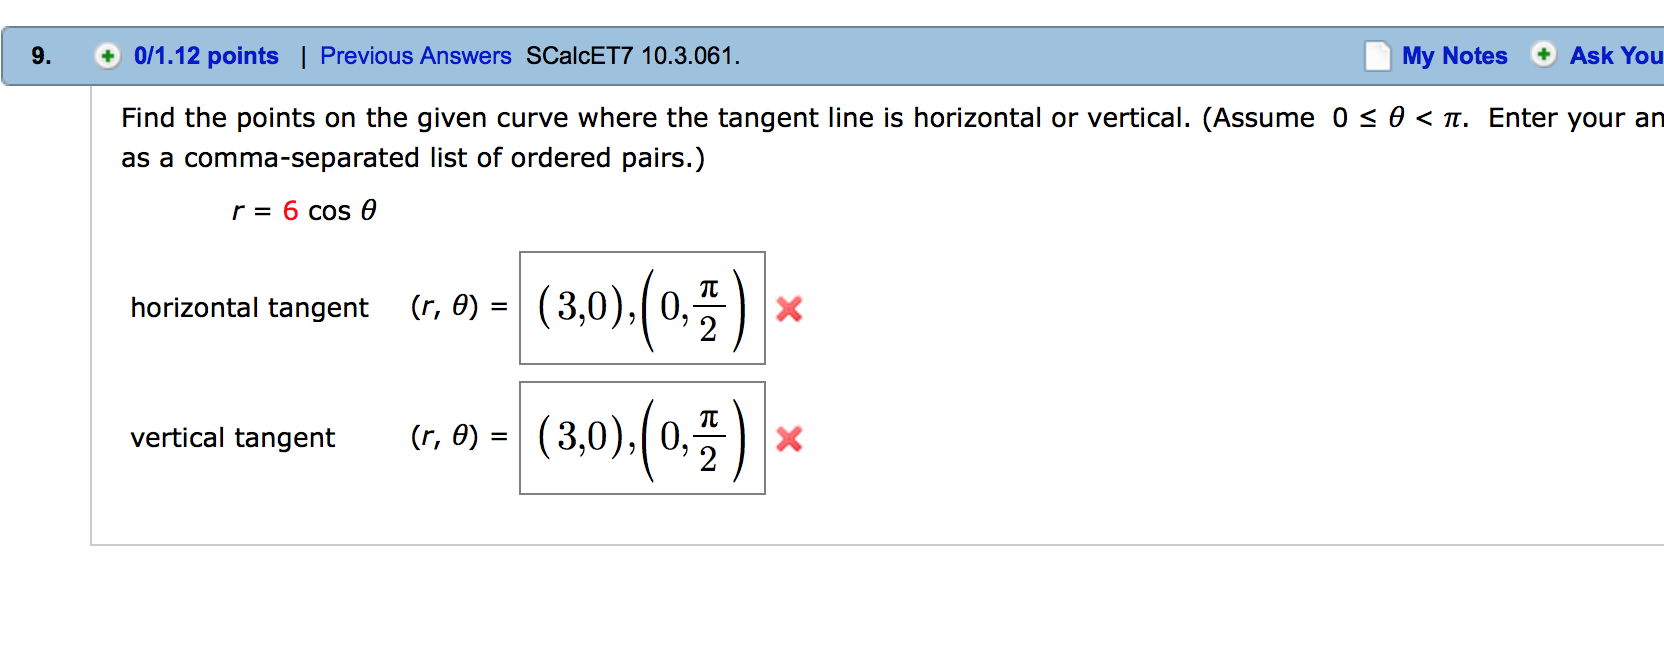Click question number 9

click(40, 56)
